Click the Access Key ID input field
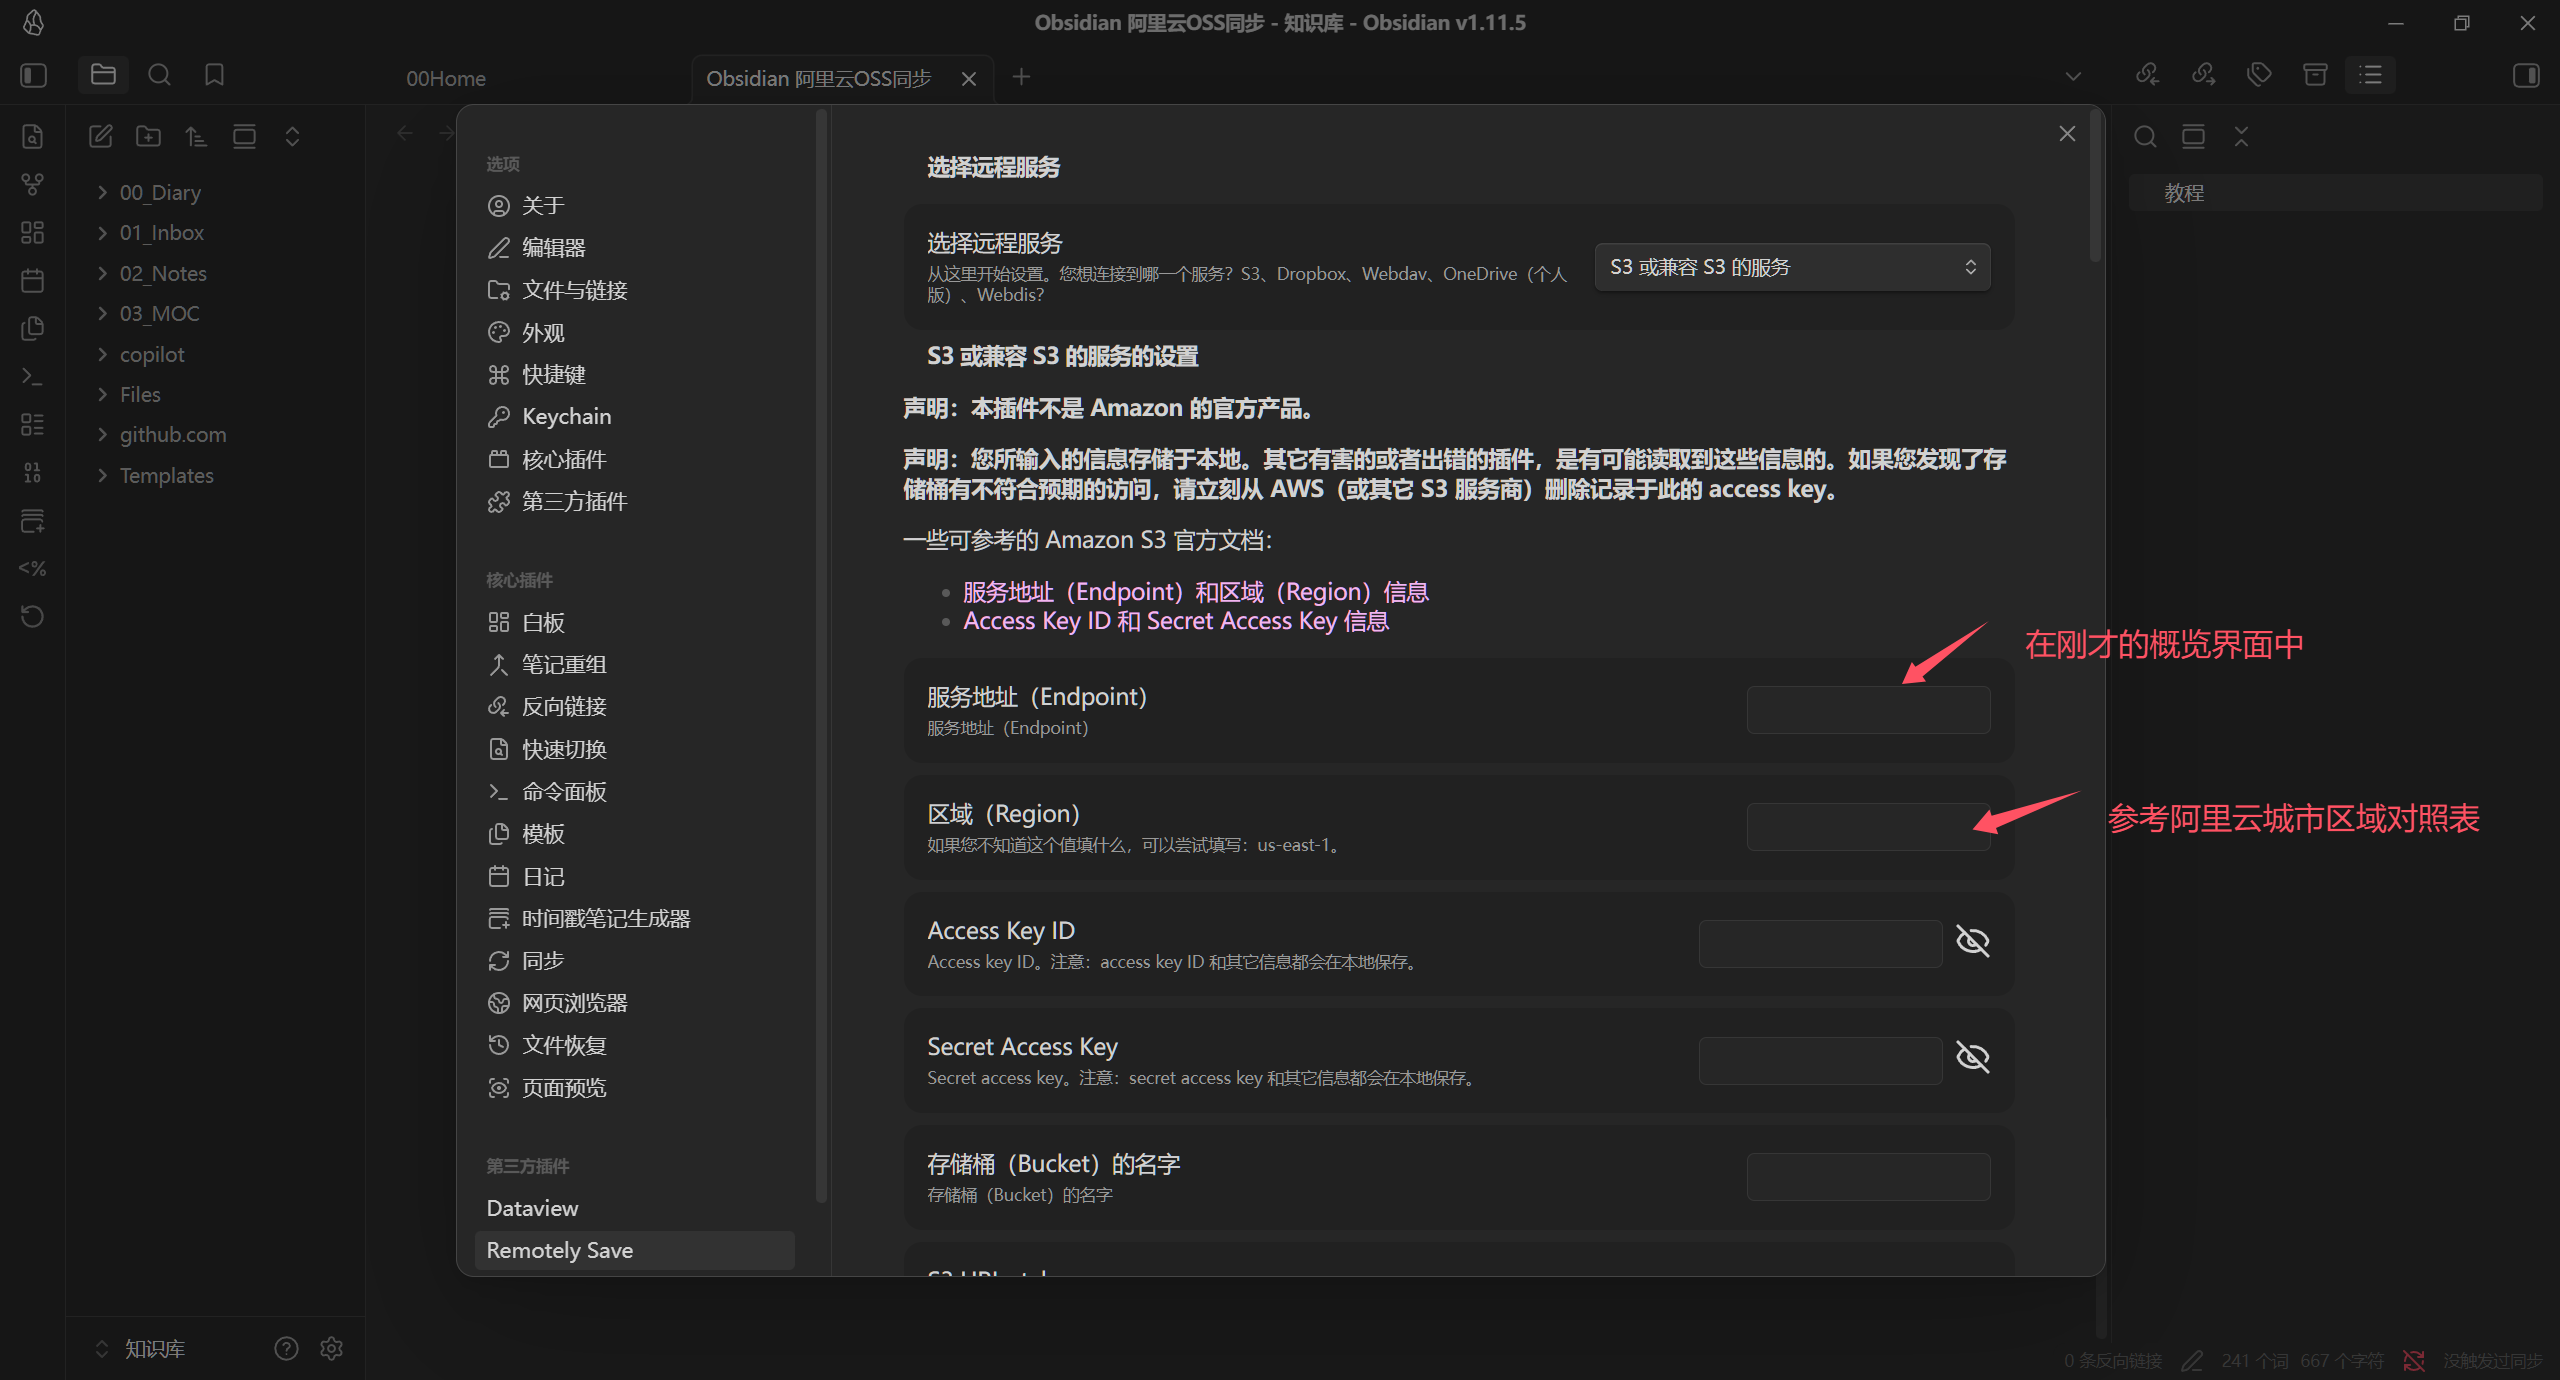 (x=1820, y=943)
